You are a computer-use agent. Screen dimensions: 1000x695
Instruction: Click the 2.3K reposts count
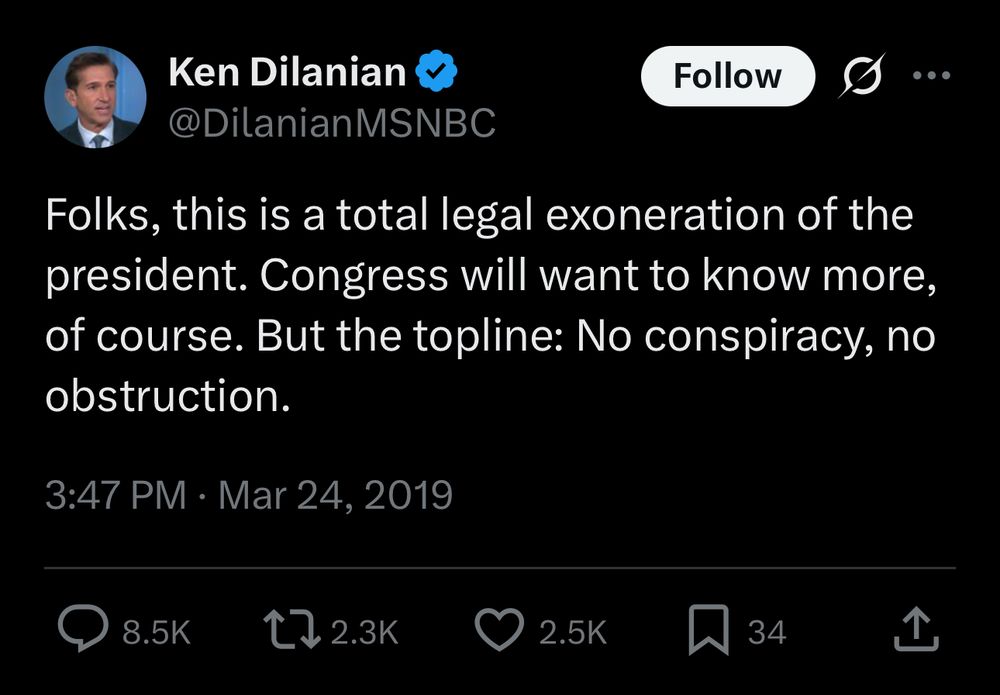click(365, 632)
